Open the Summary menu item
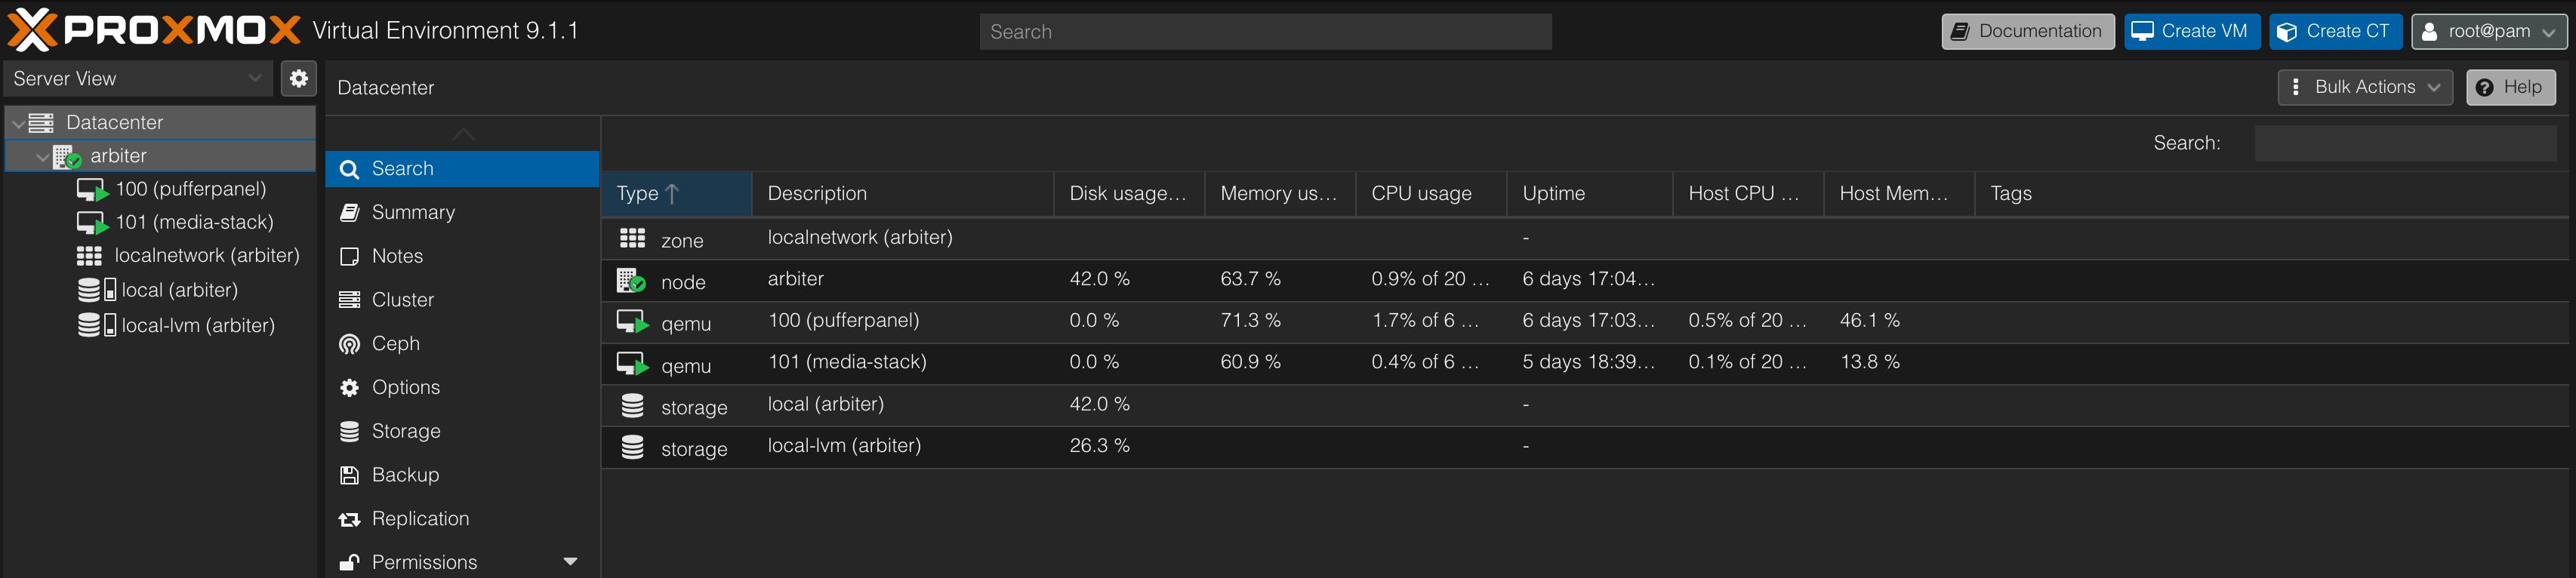The height and width of the screenshot is (578, 2576). point(413,212)
